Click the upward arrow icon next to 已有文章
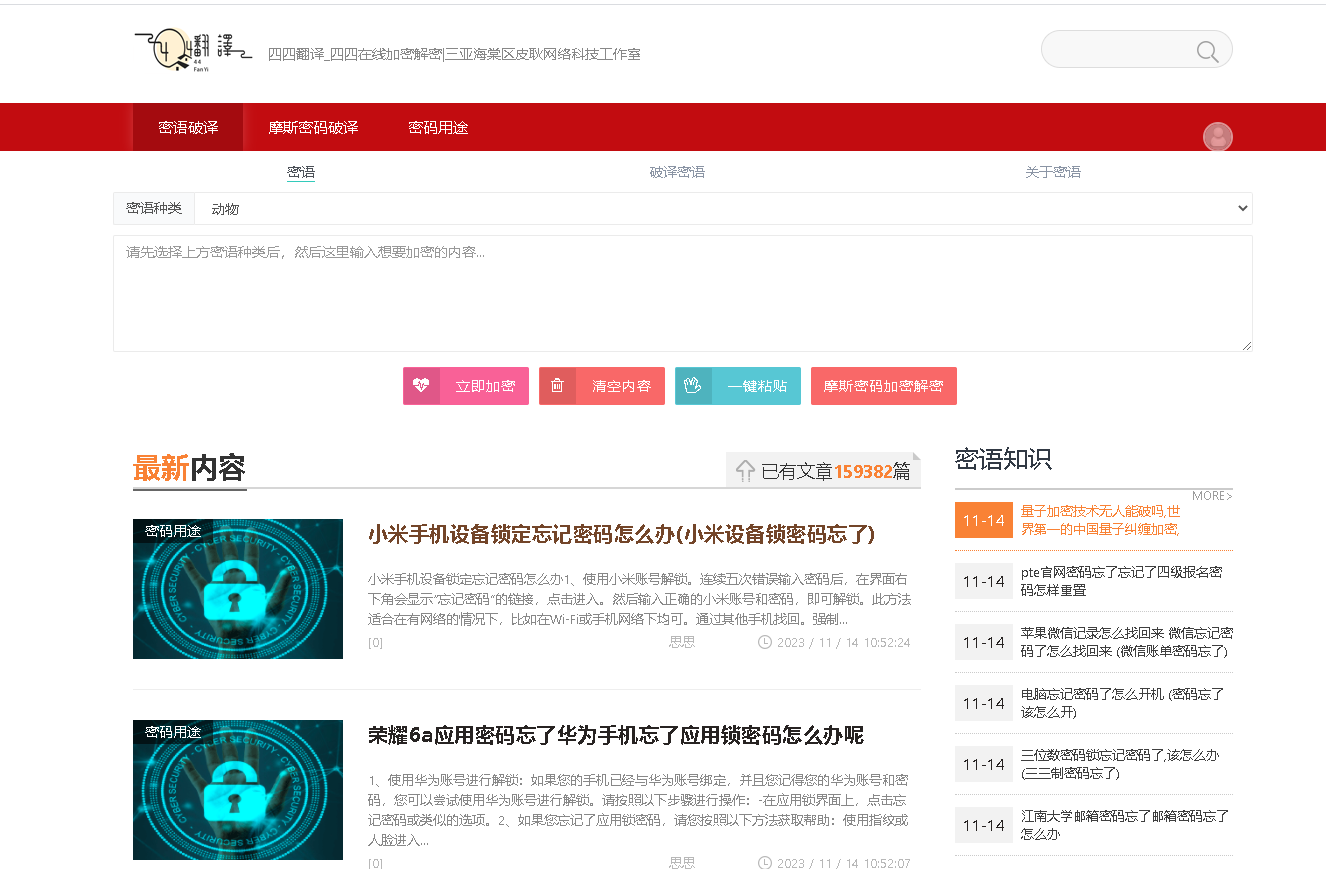This screenshot has height=869, width=1326. point(745,471)
